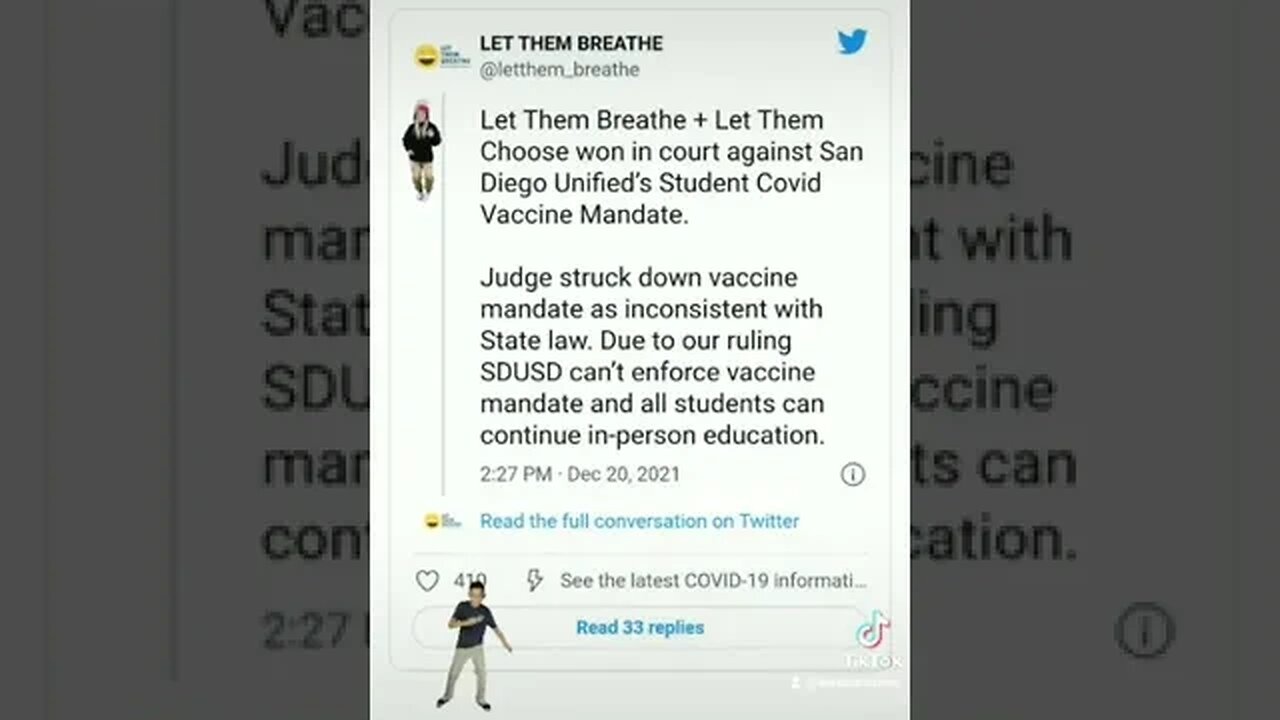Open Read the full conversation on Twitter
1280x720 pixels.
639,521
